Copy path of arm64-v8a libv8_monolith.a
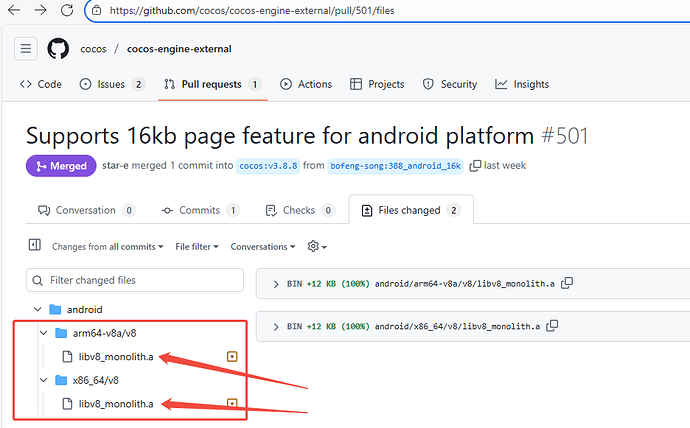This screenshot has width=690, height=428. click(x=567, y=284)
